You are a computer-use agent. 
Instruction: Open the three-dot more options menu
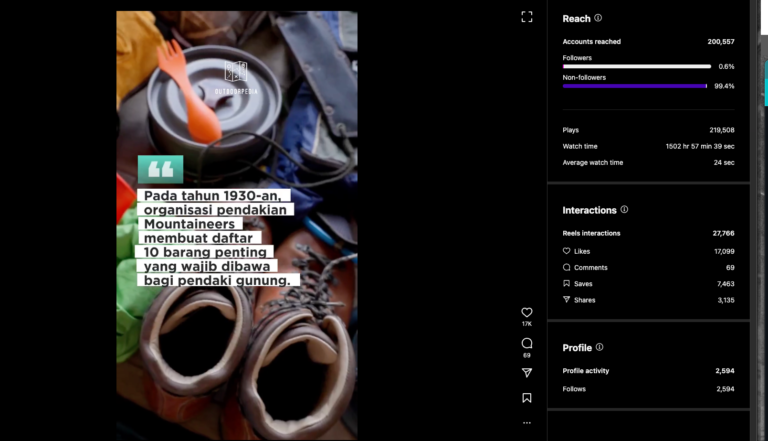click(527, 423)
